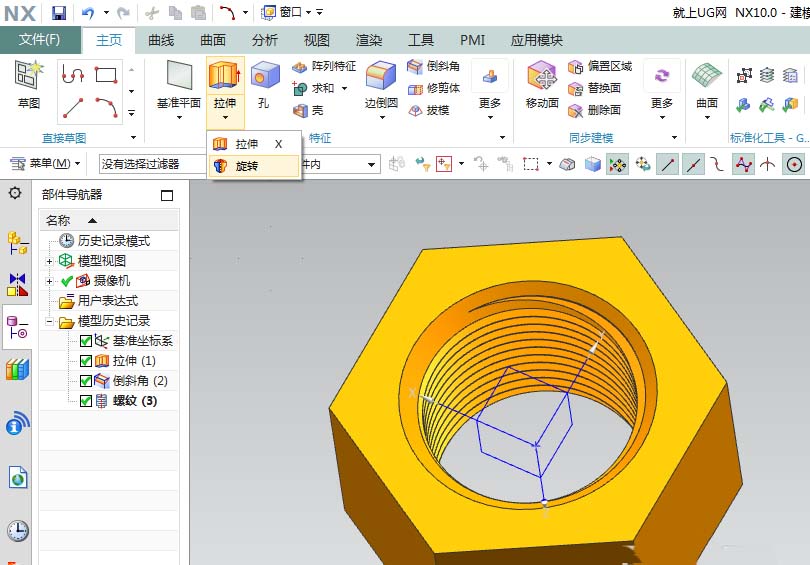Open the selection filter combo box
Screen dimensions: 810x565
152,164
